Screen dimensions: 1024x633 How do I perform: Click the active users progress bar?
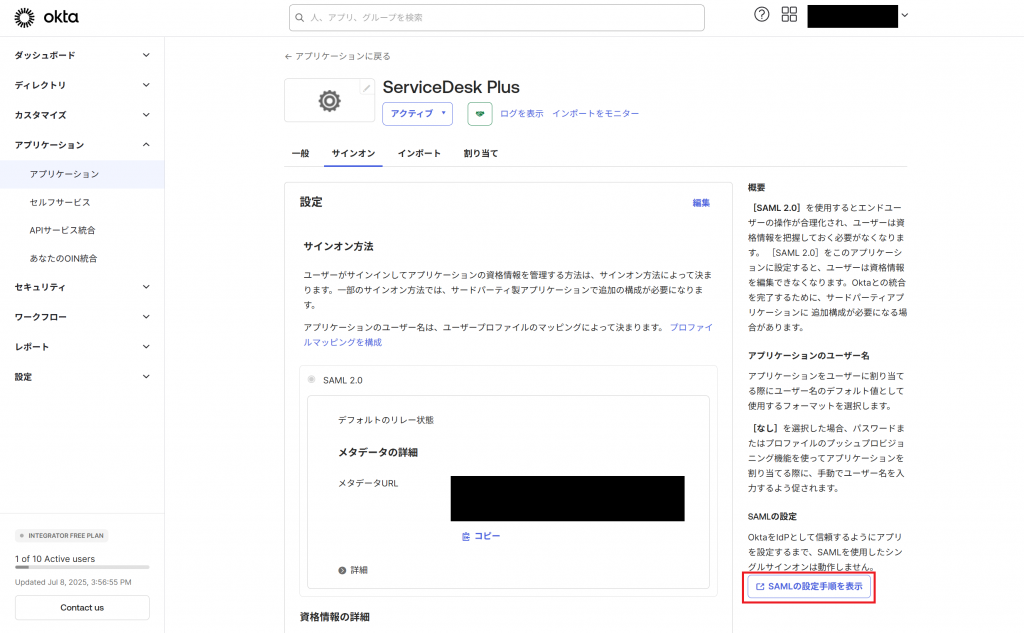82,567
